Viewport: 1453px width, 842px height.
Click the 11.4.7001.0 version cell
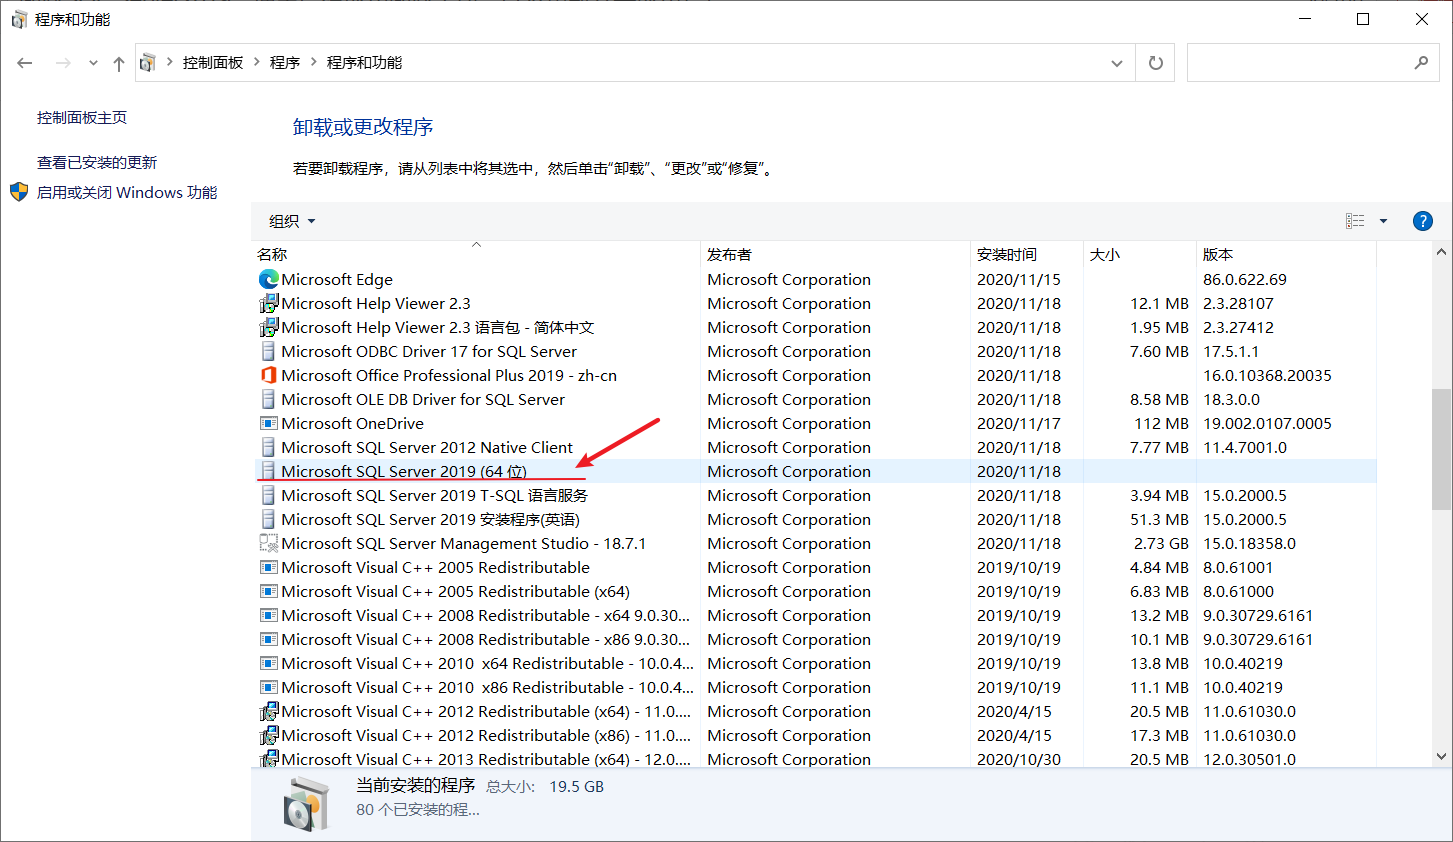click(x=1245, y=447)
